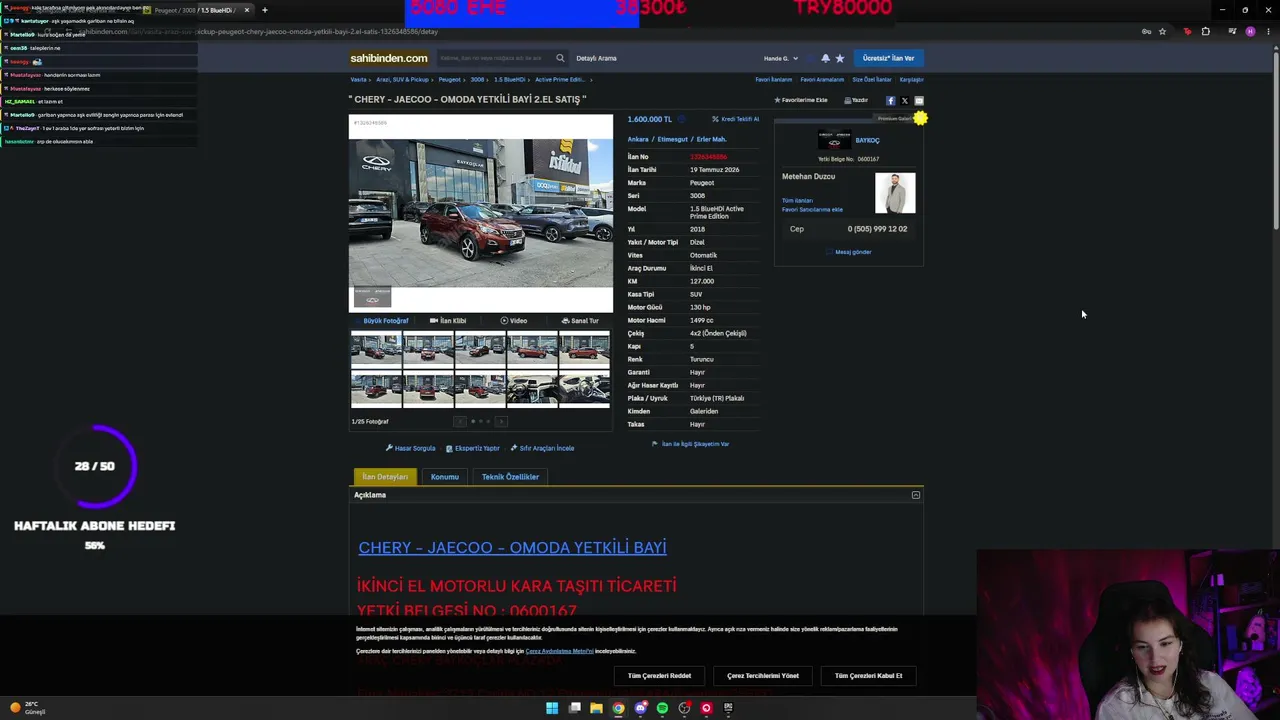This screenshot has width=1280, height=720.
Task: Select steering wheel interior thumbnail
Action: click(584, 389)
